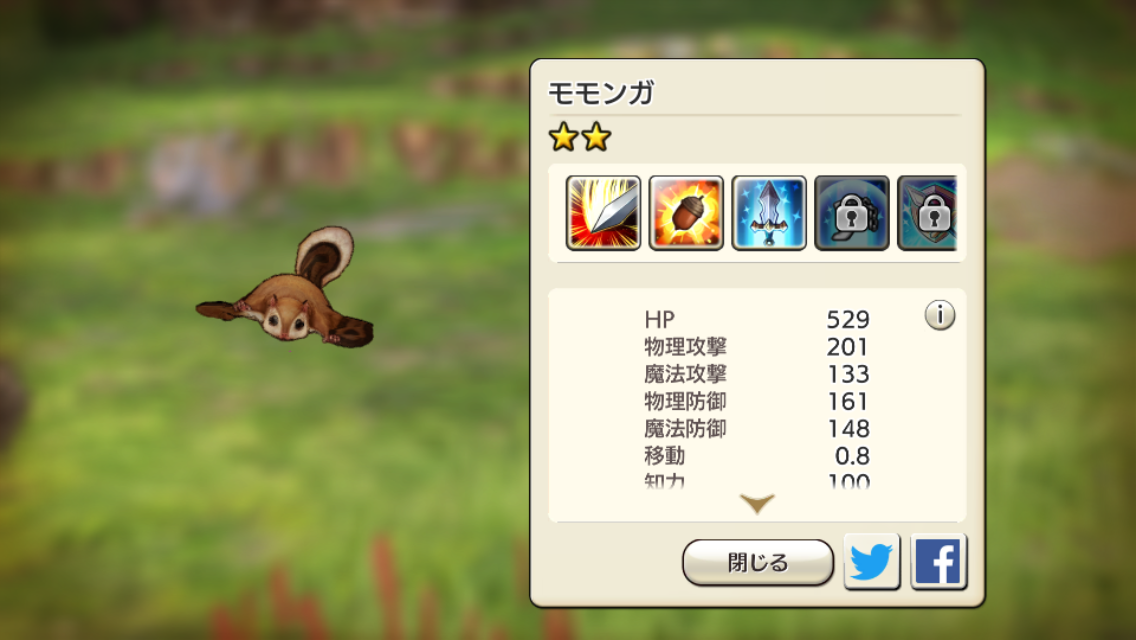The image size is (1136, 640).
Task: Open the stats info button
Action: pyautogui.click(x=940, y=315)
